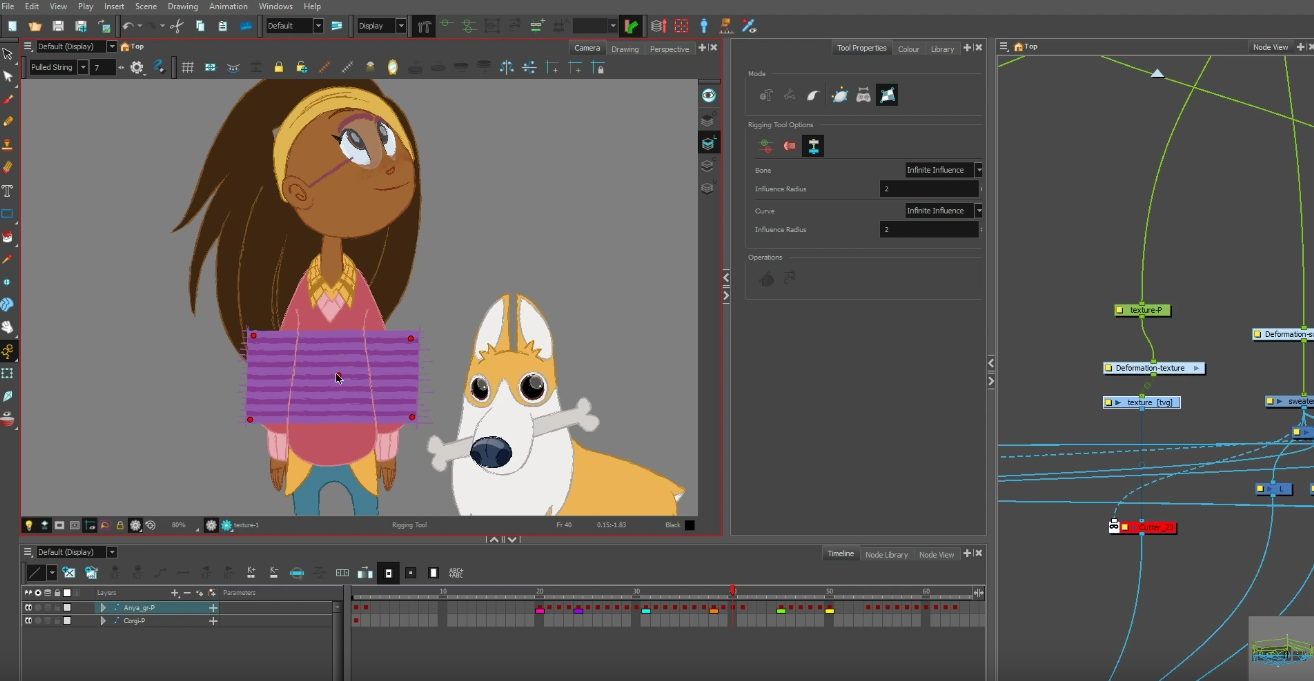Image resolution: width=1314 pixels, height=681 pixels.
Task: Select the Hand tool in left toolbar
Action: click(x=9, y=327)
